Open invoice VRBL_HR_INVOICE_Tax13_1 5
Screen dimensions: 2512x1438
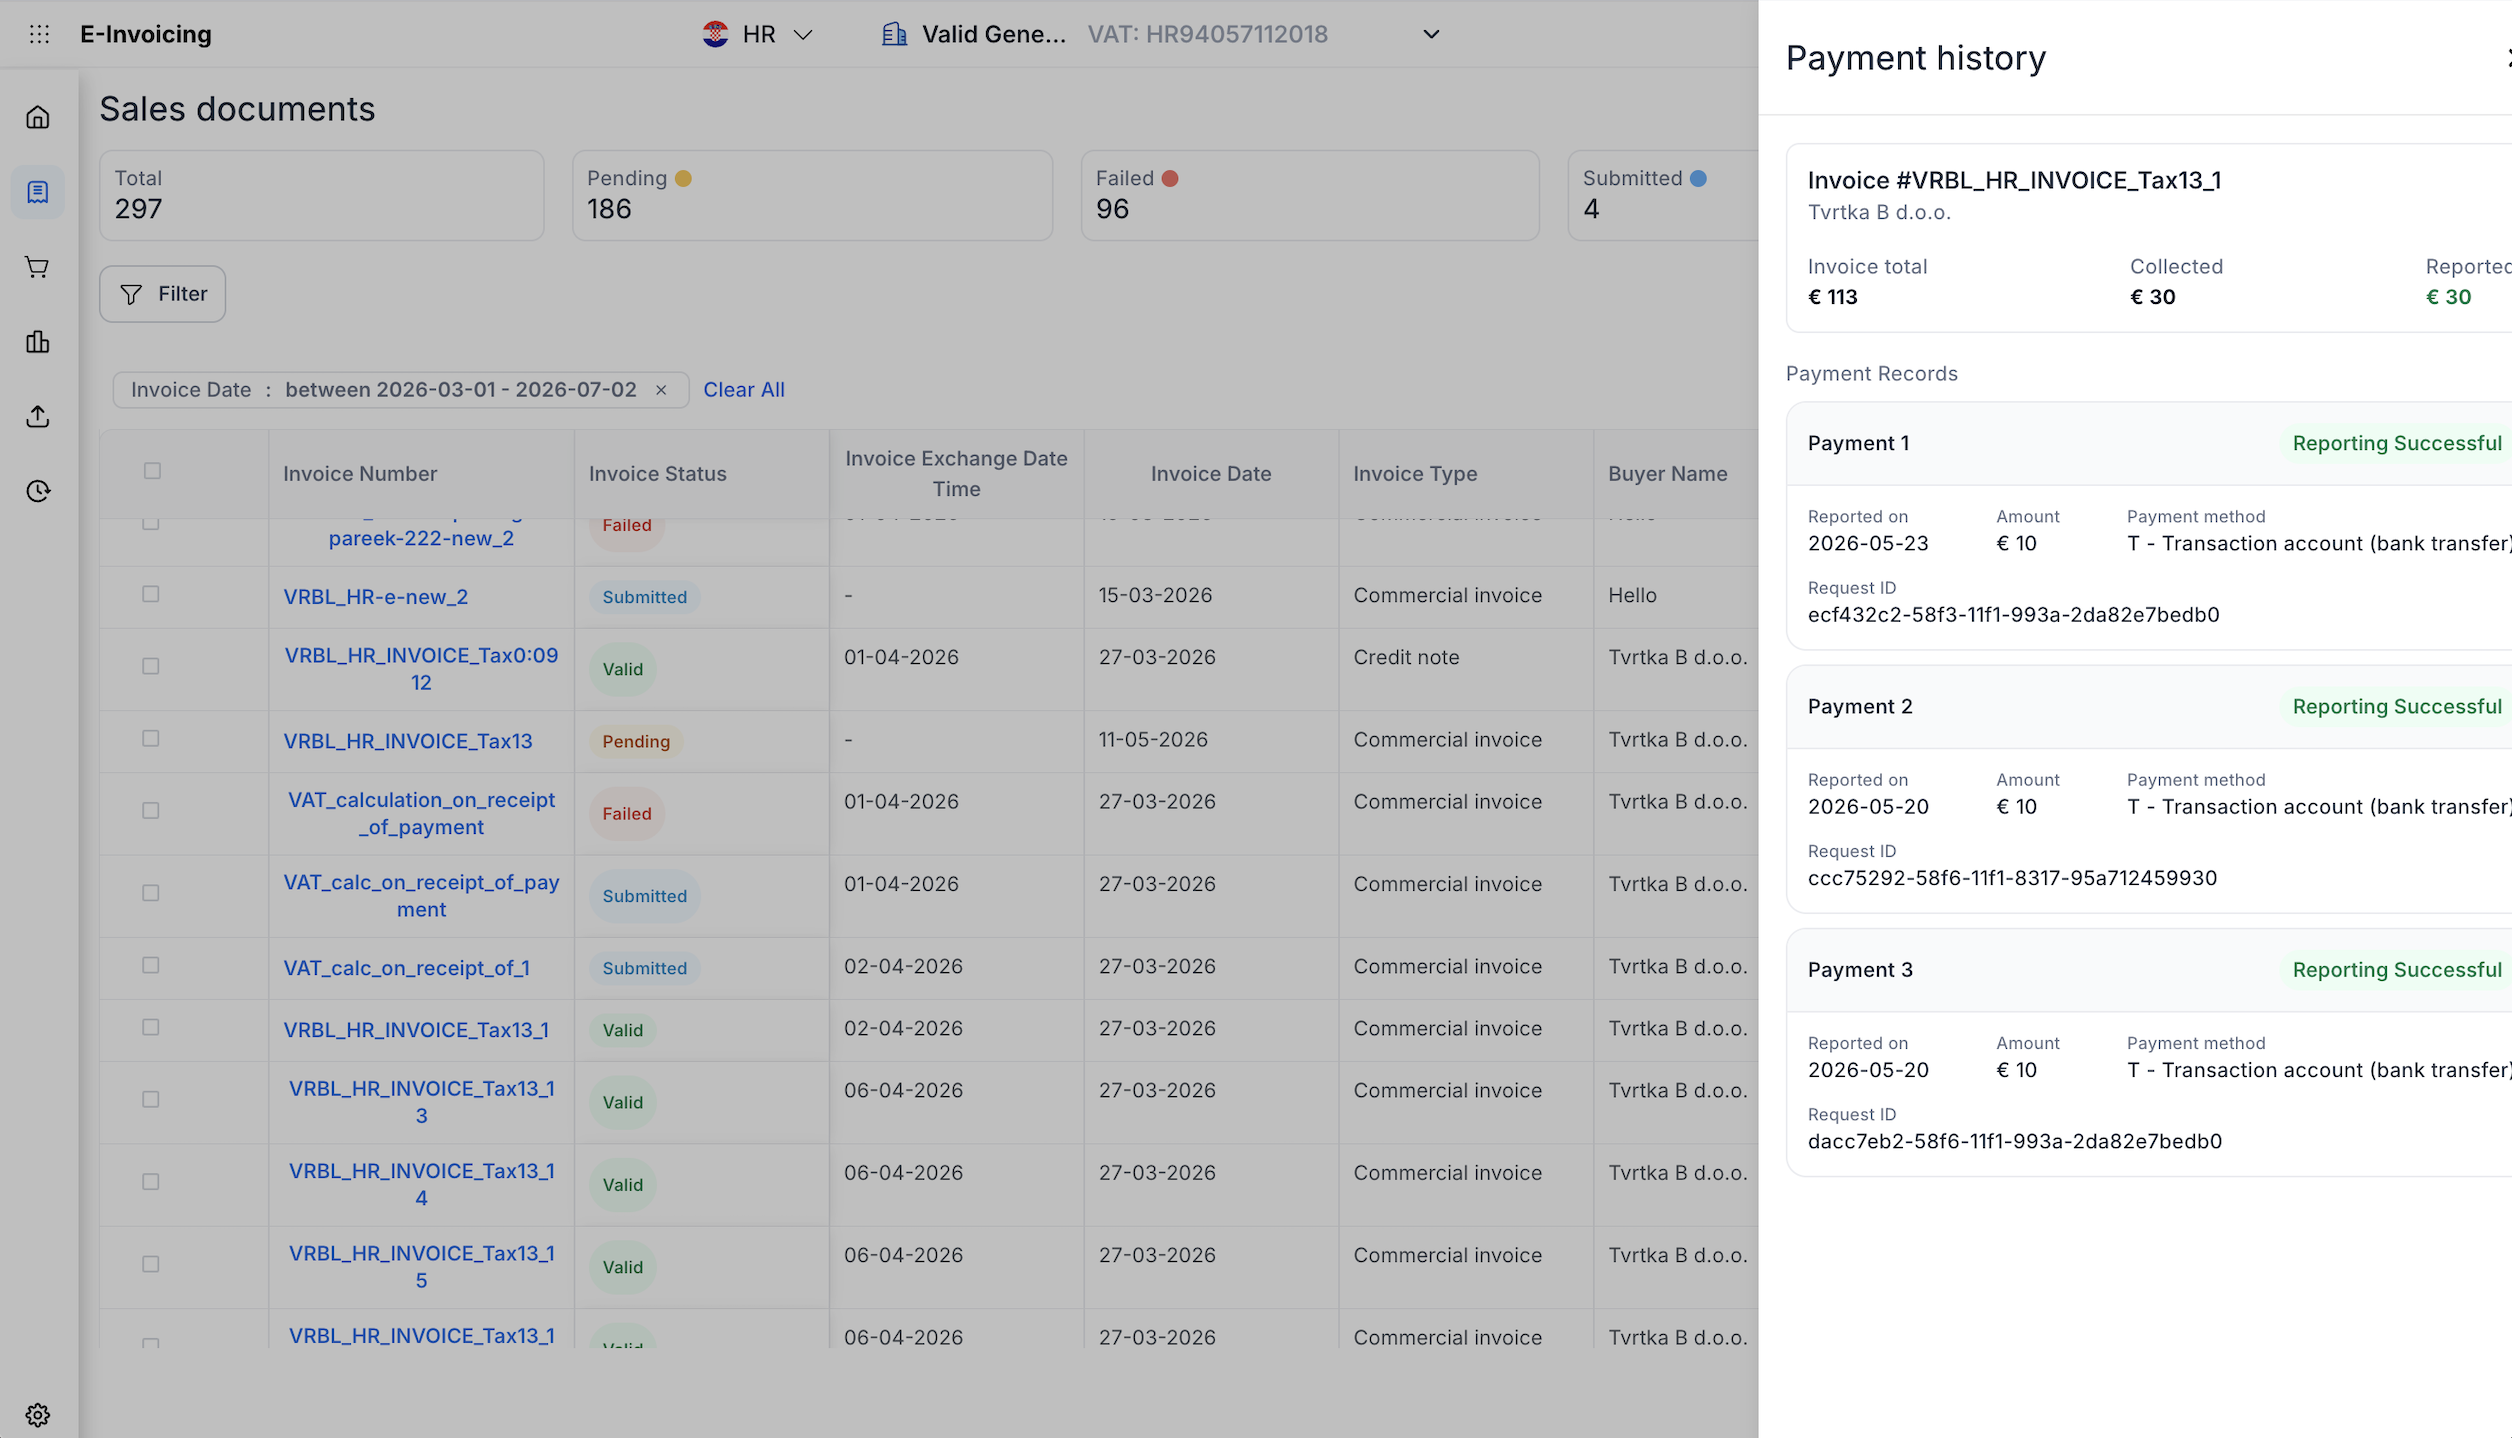tap(421, 1267)
